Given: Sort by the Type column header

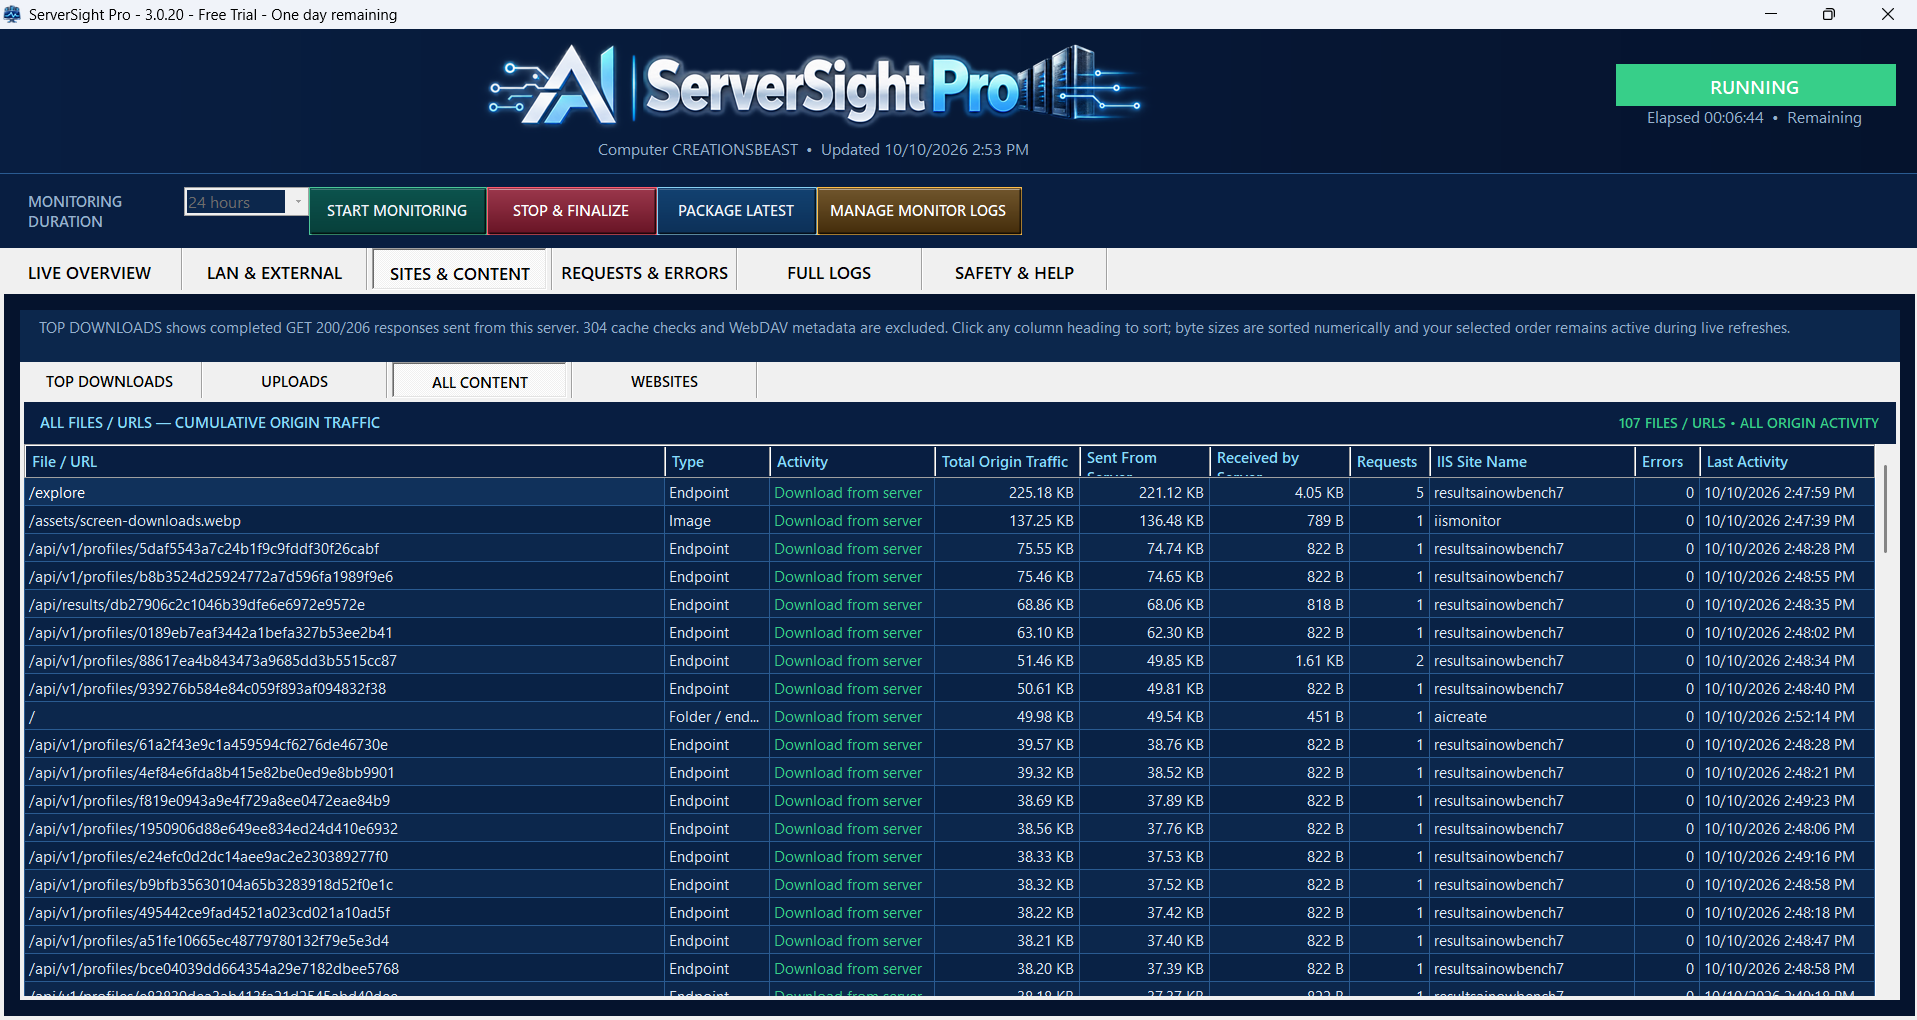Looking at the screenshot, I should tap(717, 462).
